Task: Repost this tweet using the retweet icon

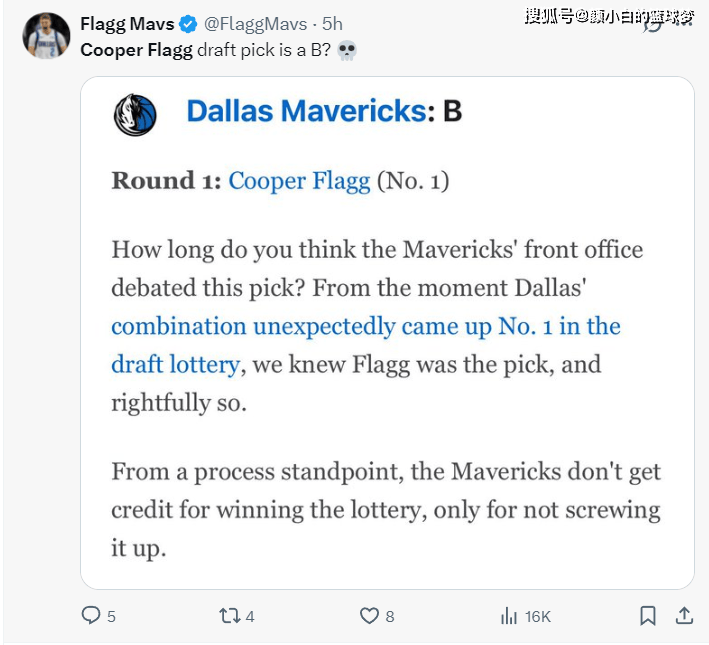Action: click(230, 615)
